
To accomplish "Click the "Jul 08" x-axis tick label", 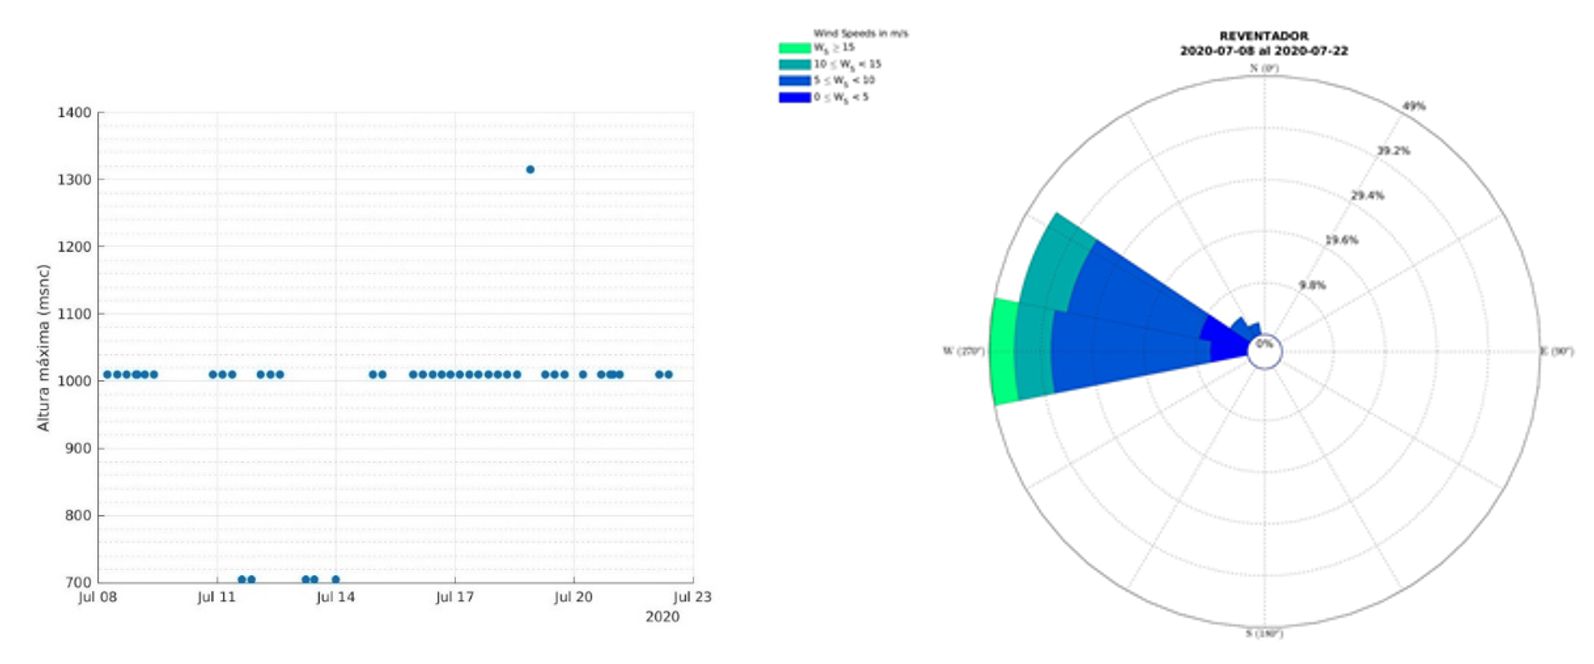I will 97,598.
